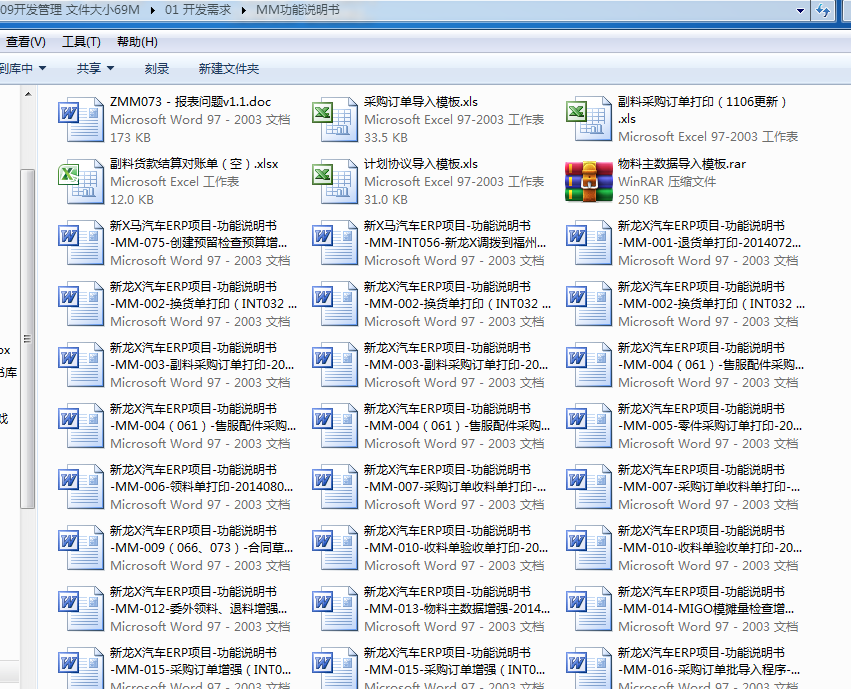
Task: Select MM-INT056-新龙X调拨到福州 file name
Action: tap(455, 234)
